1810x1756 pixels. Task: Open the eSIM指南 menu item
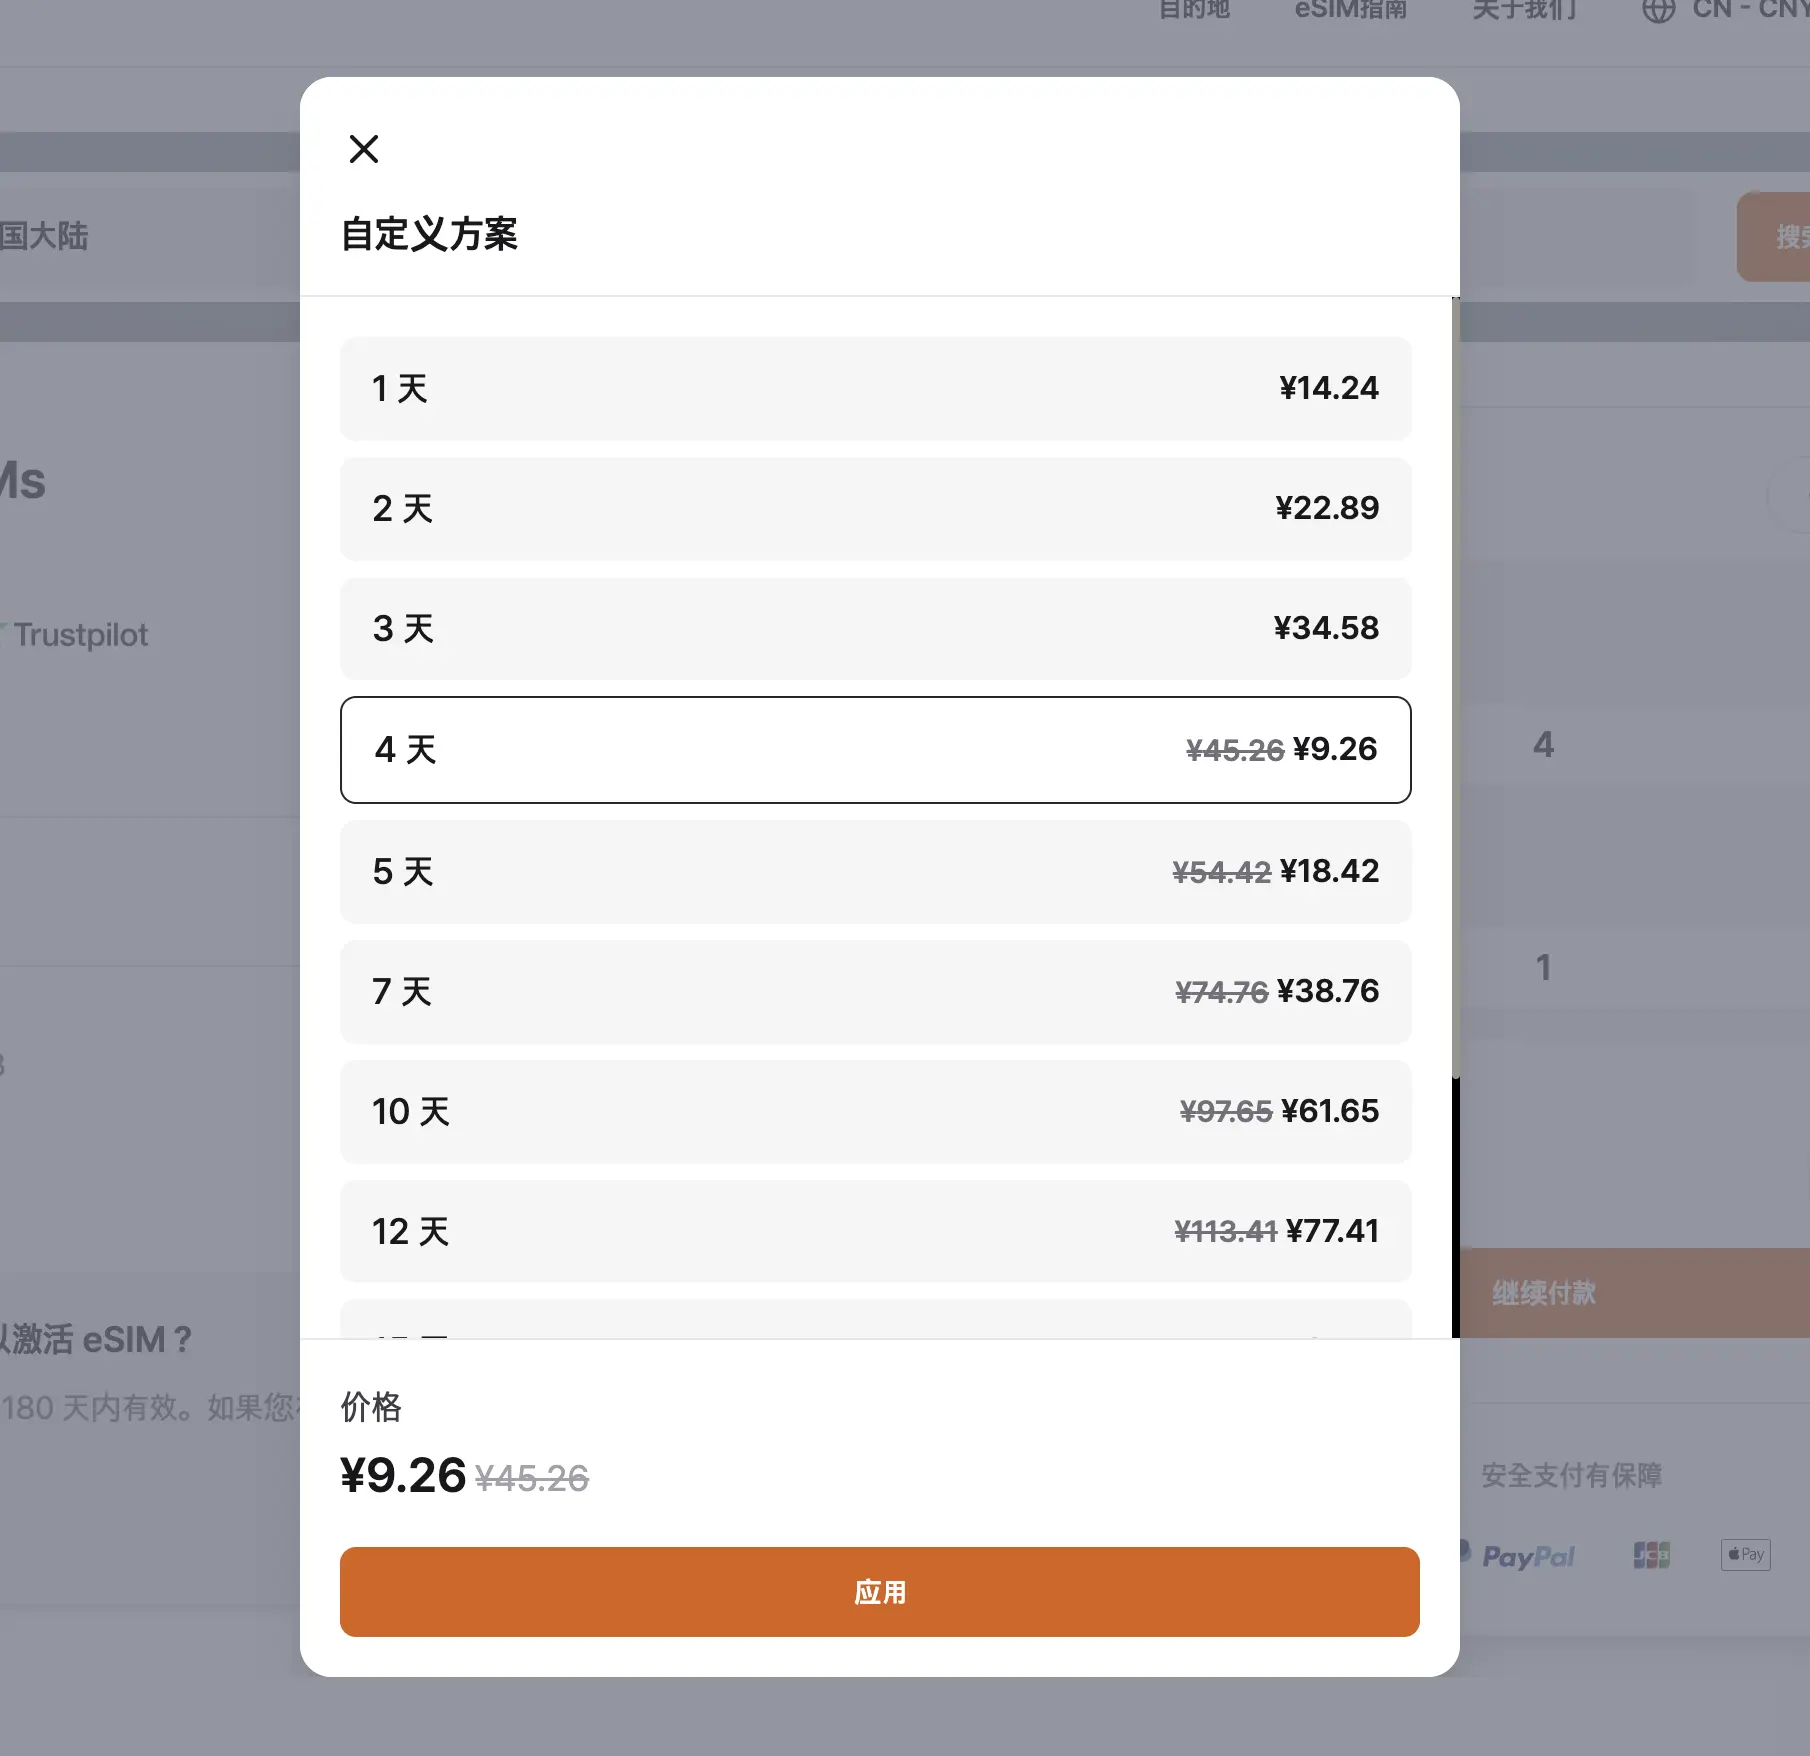click(1350, 10)
